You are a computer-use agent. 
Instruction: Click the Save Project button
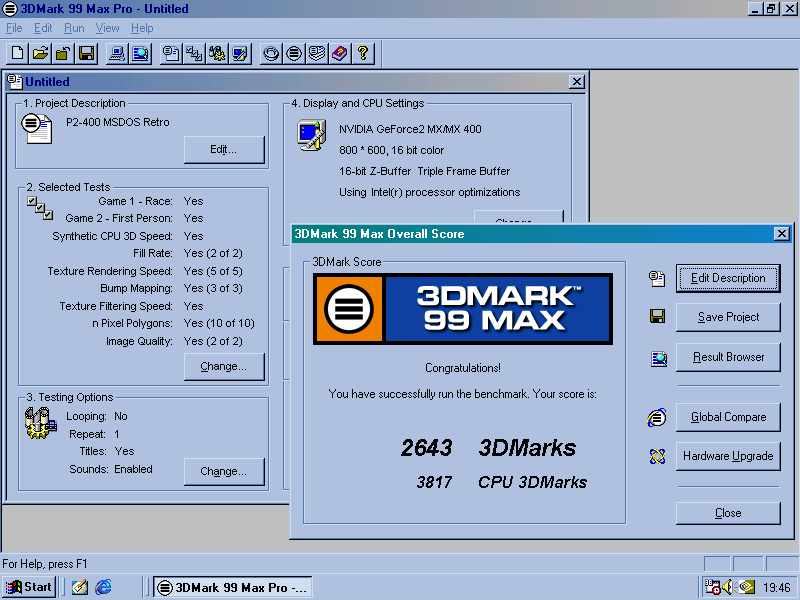pos(728,317)
